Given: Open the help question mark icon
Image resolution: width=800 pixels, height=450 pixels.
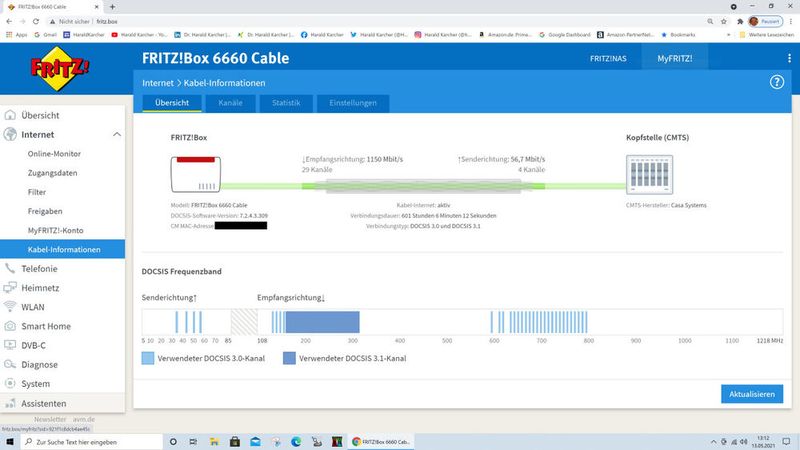Looking at the screenshot, I should (777, 82).
